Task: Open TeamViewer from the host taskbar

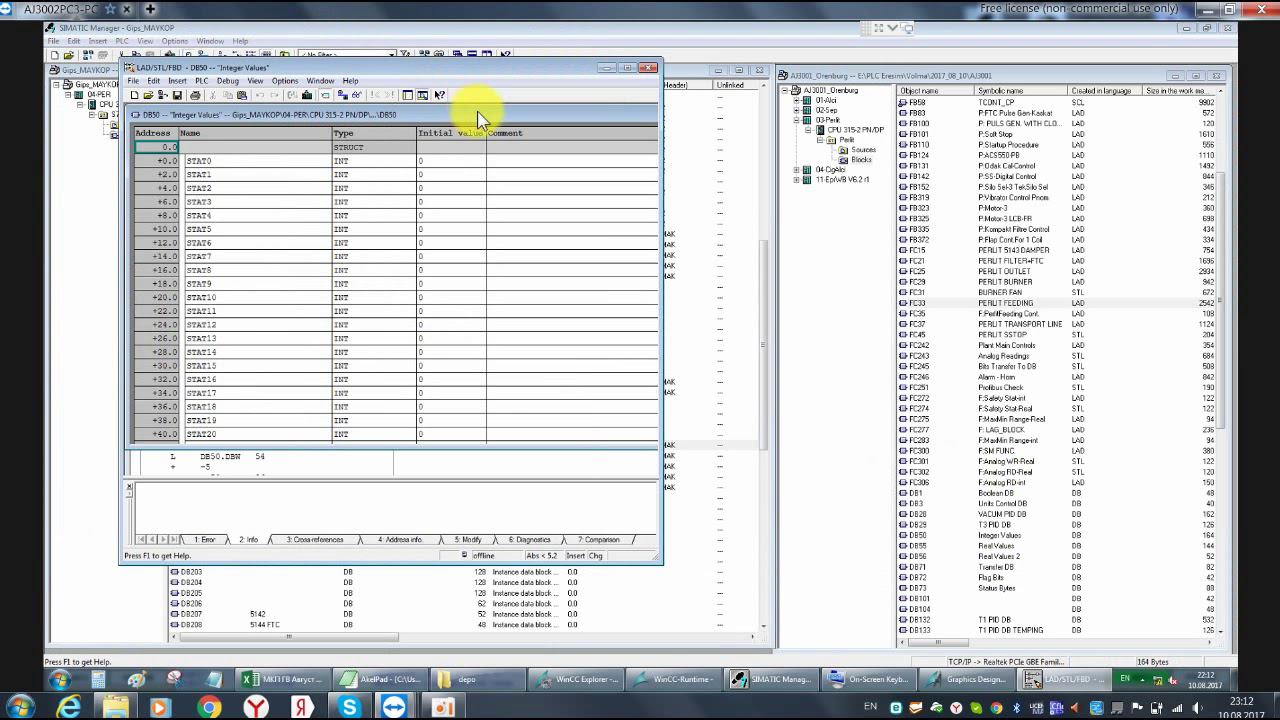Action: (x=394, y=708)
